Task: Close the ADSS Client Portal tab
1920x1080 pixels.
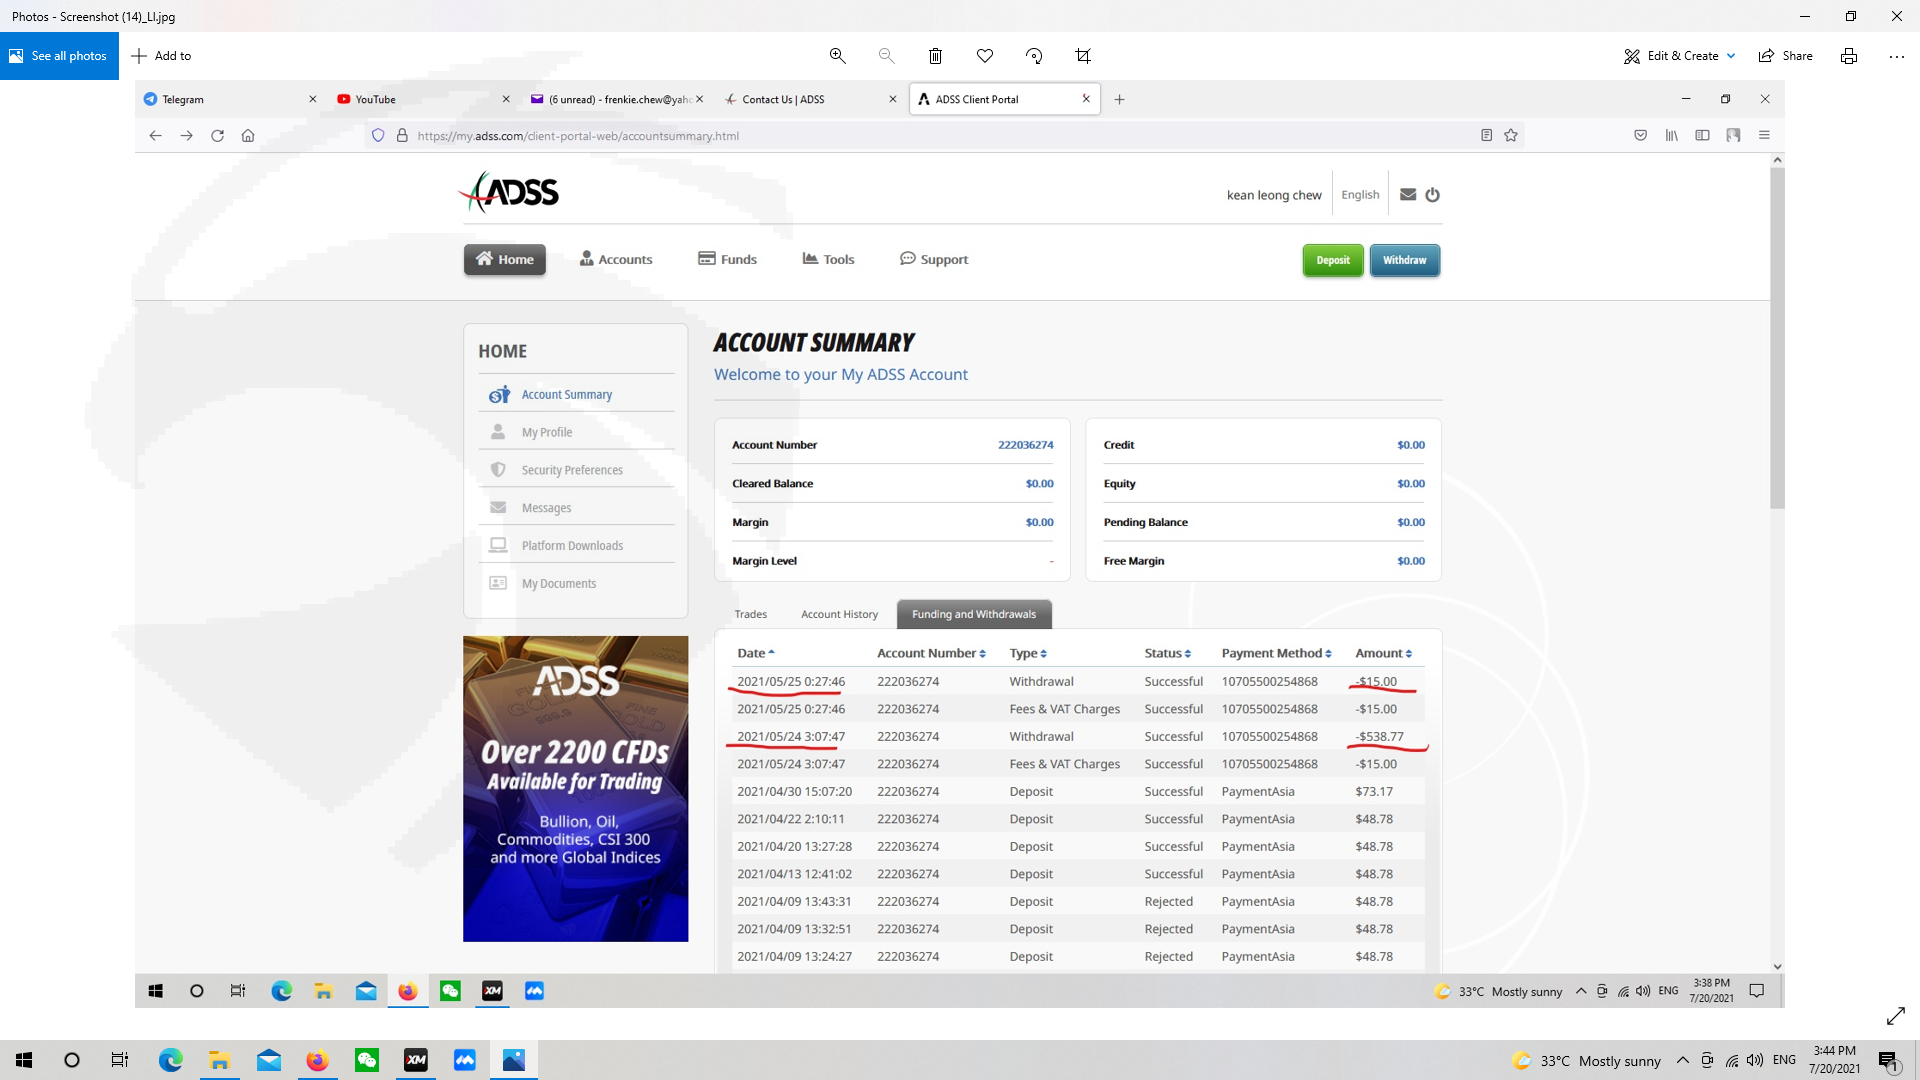Action: [1086, 99]
